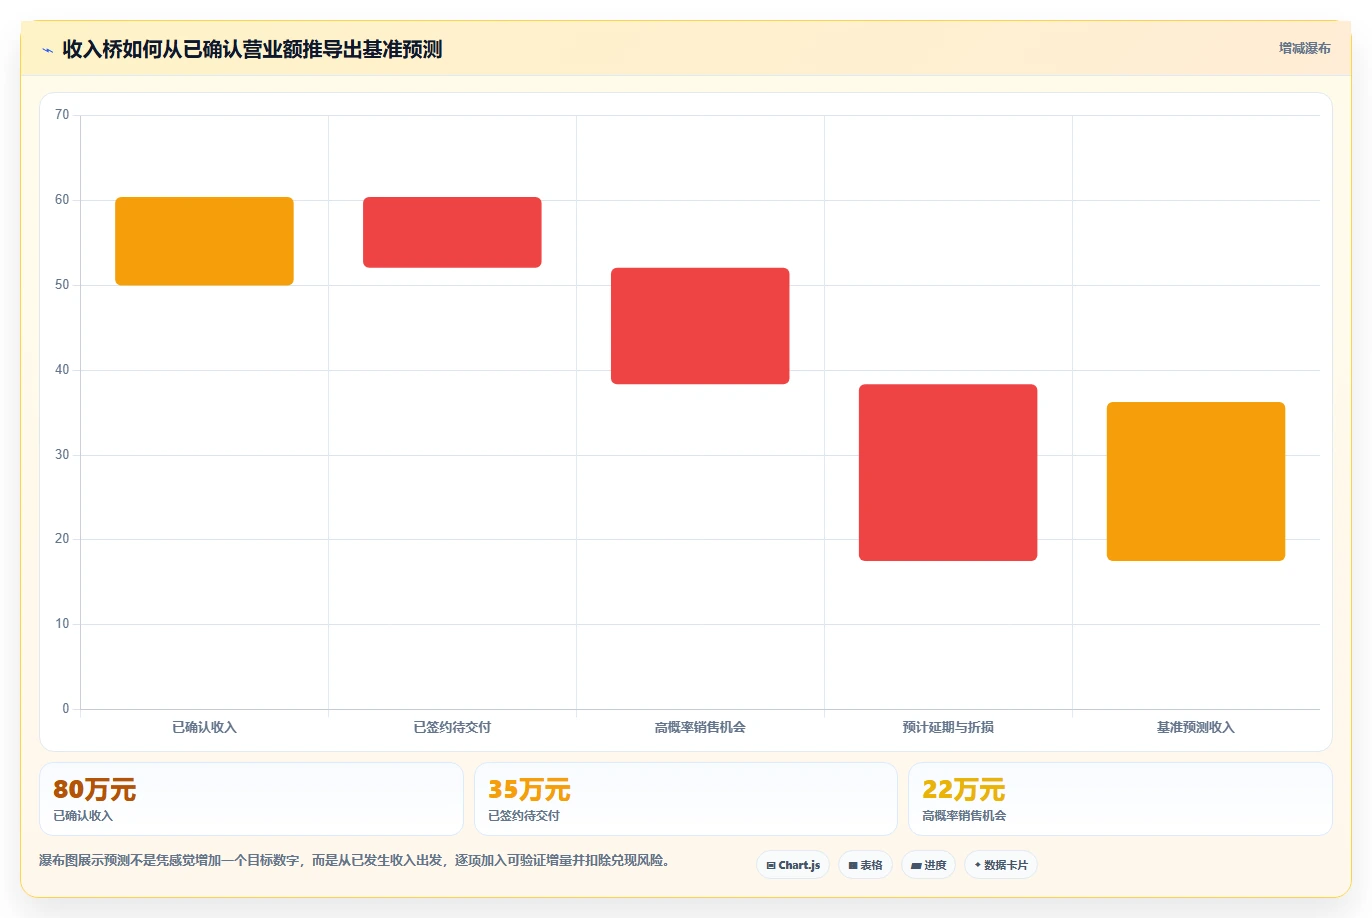Click the title 收入桥如何从已确认营业额推导出基准预测

point(252,49)
